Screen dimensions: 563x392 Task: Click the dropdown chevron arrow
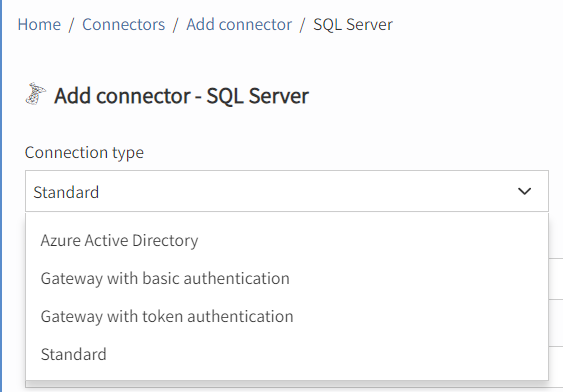point(524,191)
